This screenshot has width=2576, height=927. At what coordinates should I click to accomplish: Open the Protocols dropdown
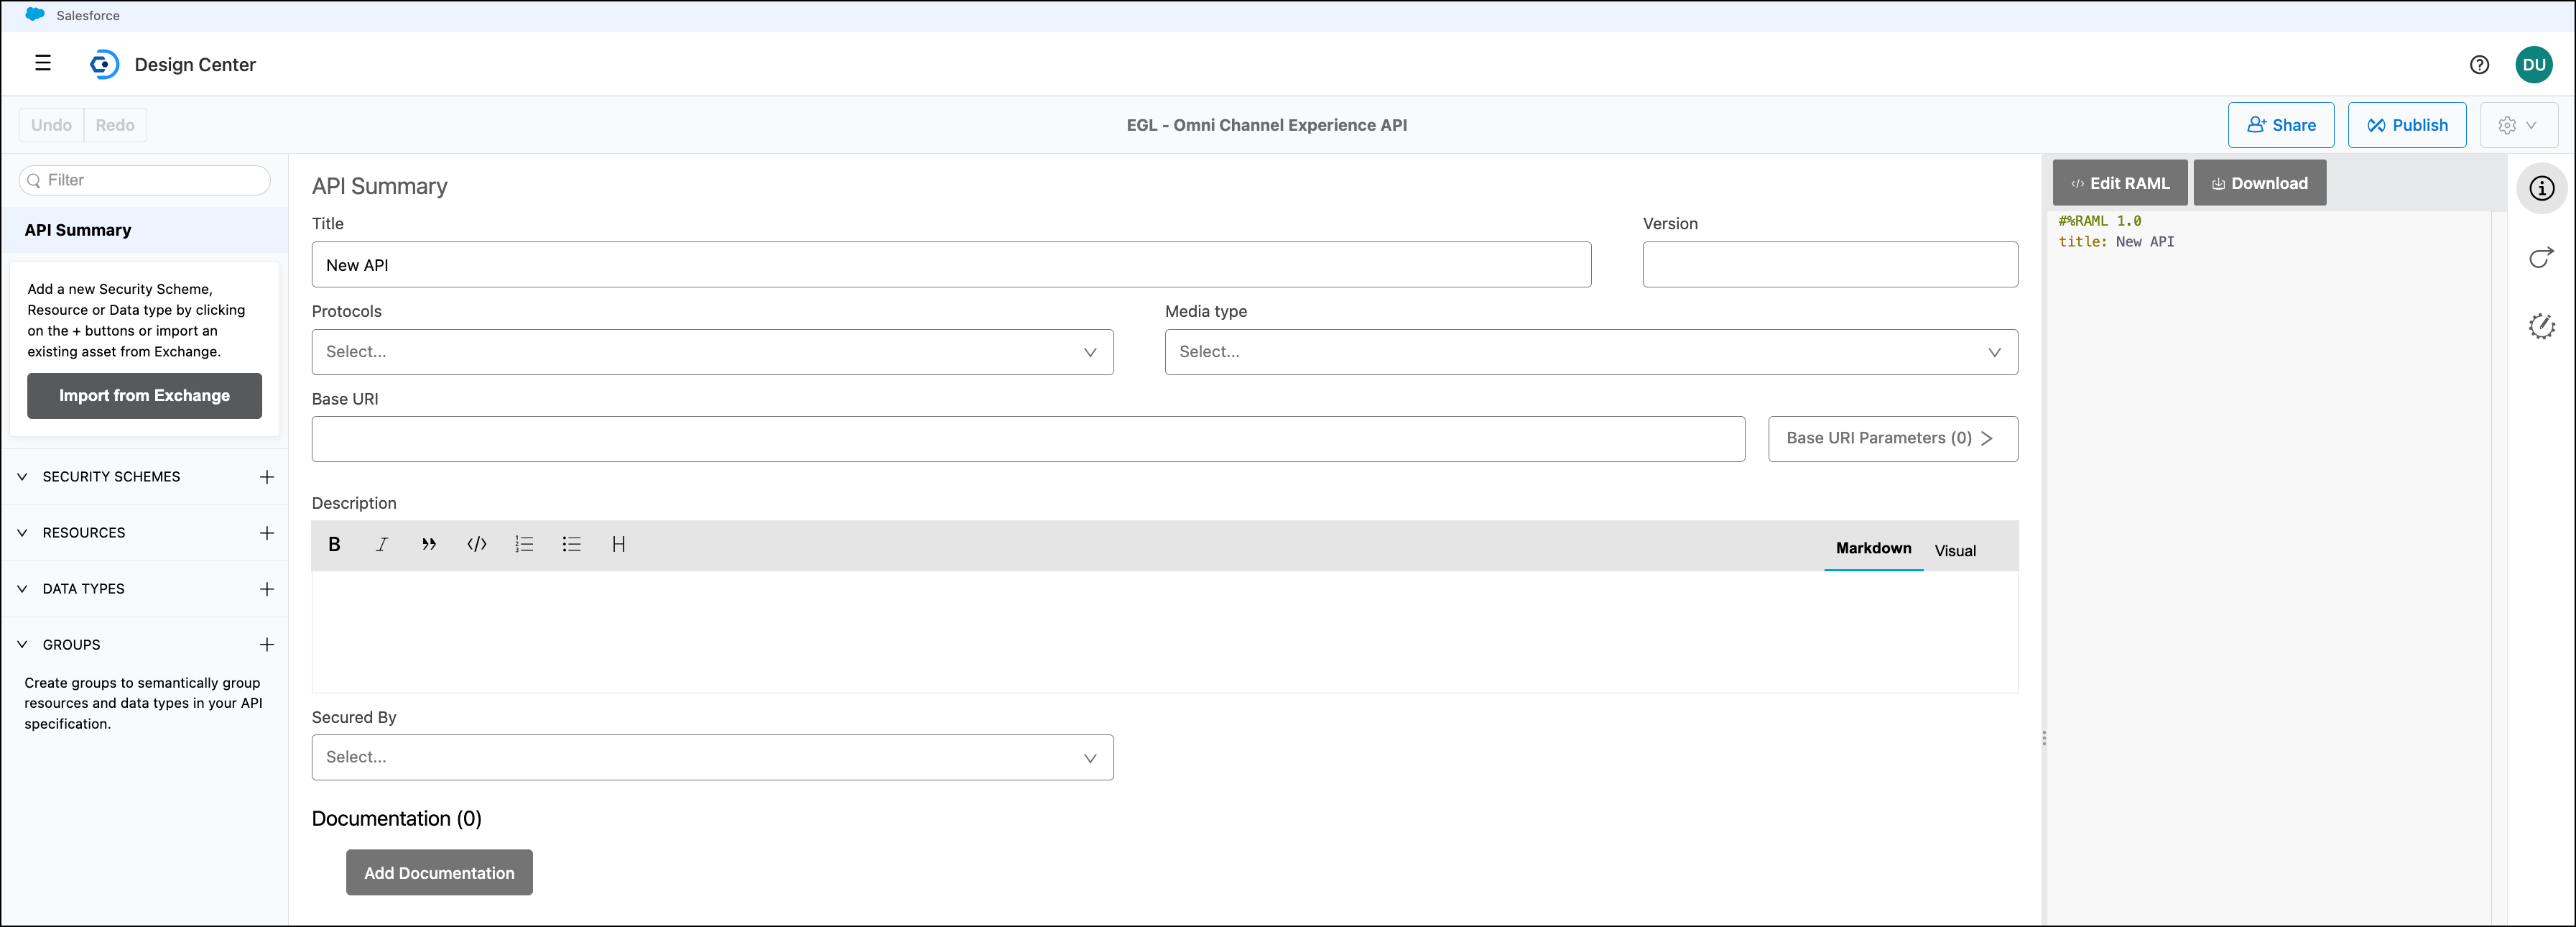click(x=712, y=352)
